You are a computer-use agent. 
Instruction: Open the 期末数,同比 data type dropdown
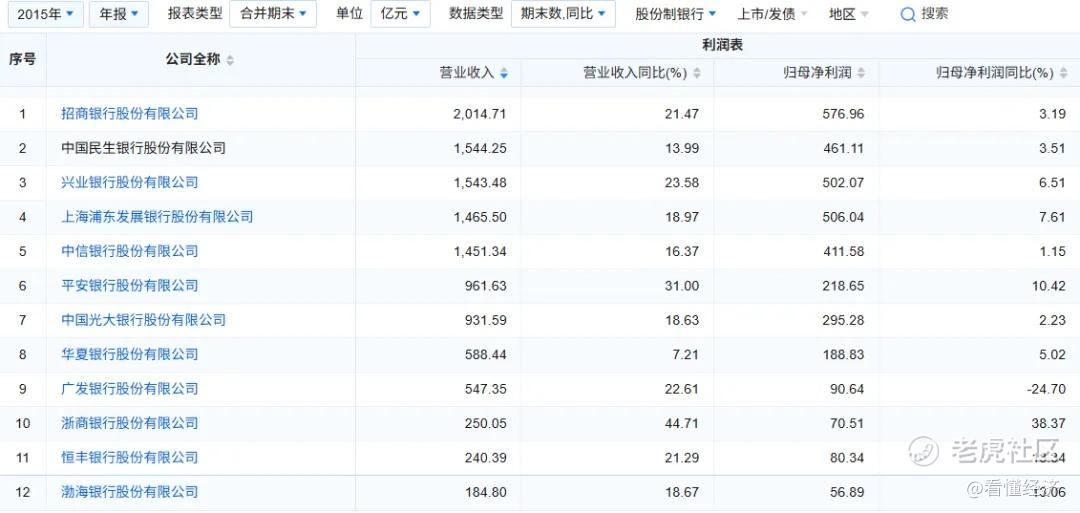click(563, 14)
